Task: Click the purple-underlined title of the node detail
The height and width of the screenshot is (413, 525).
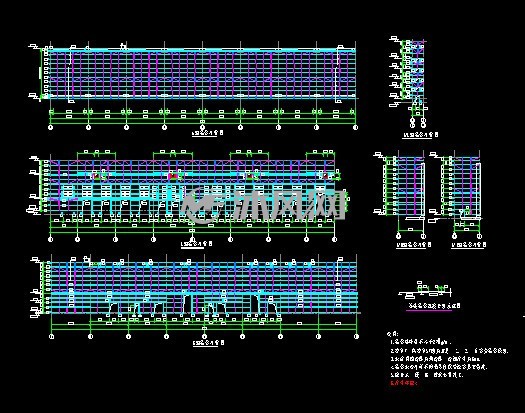Action: coord(434,306)
